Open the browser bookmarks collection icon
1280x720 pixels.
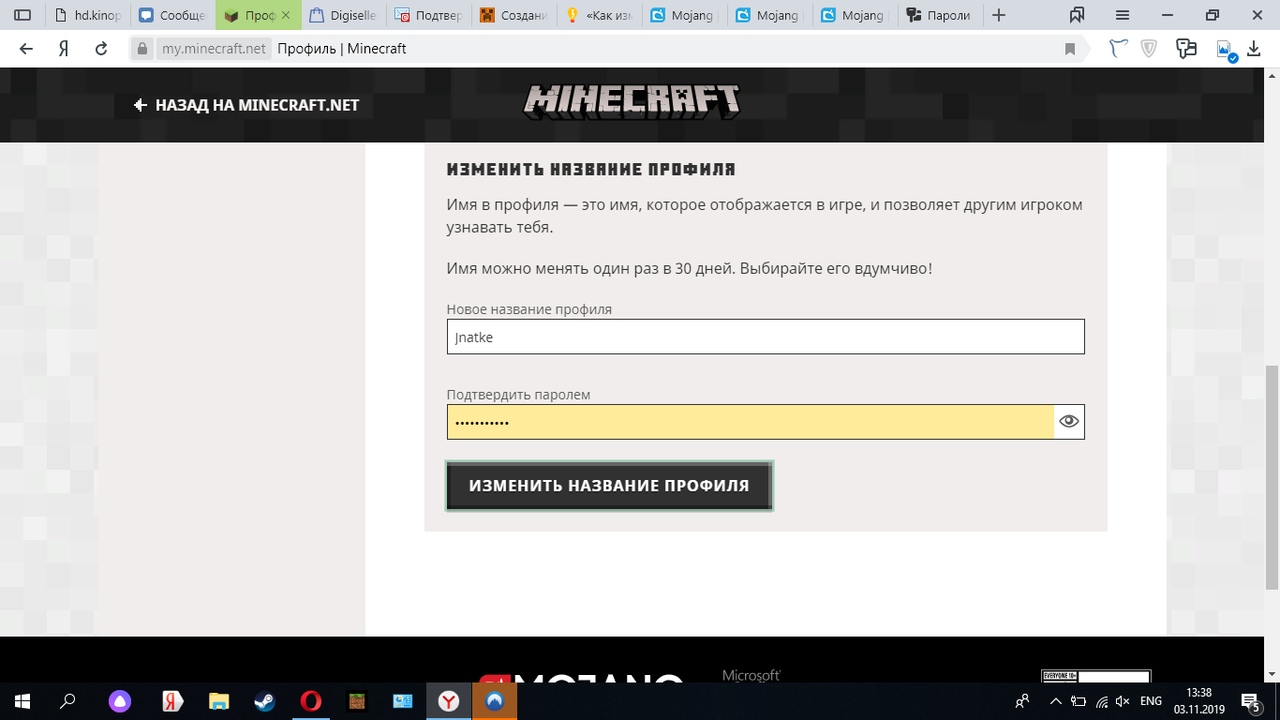[1077, 15]
